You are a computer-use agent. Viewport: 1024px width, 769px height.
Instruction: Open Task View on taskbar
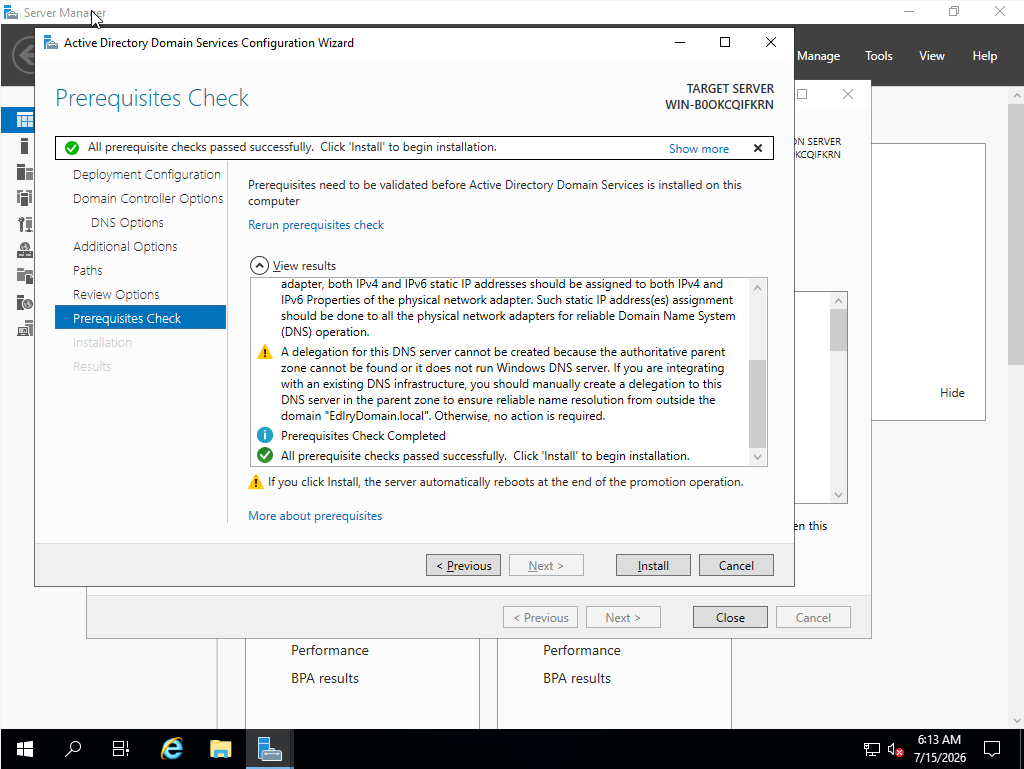tap(121, 749)
